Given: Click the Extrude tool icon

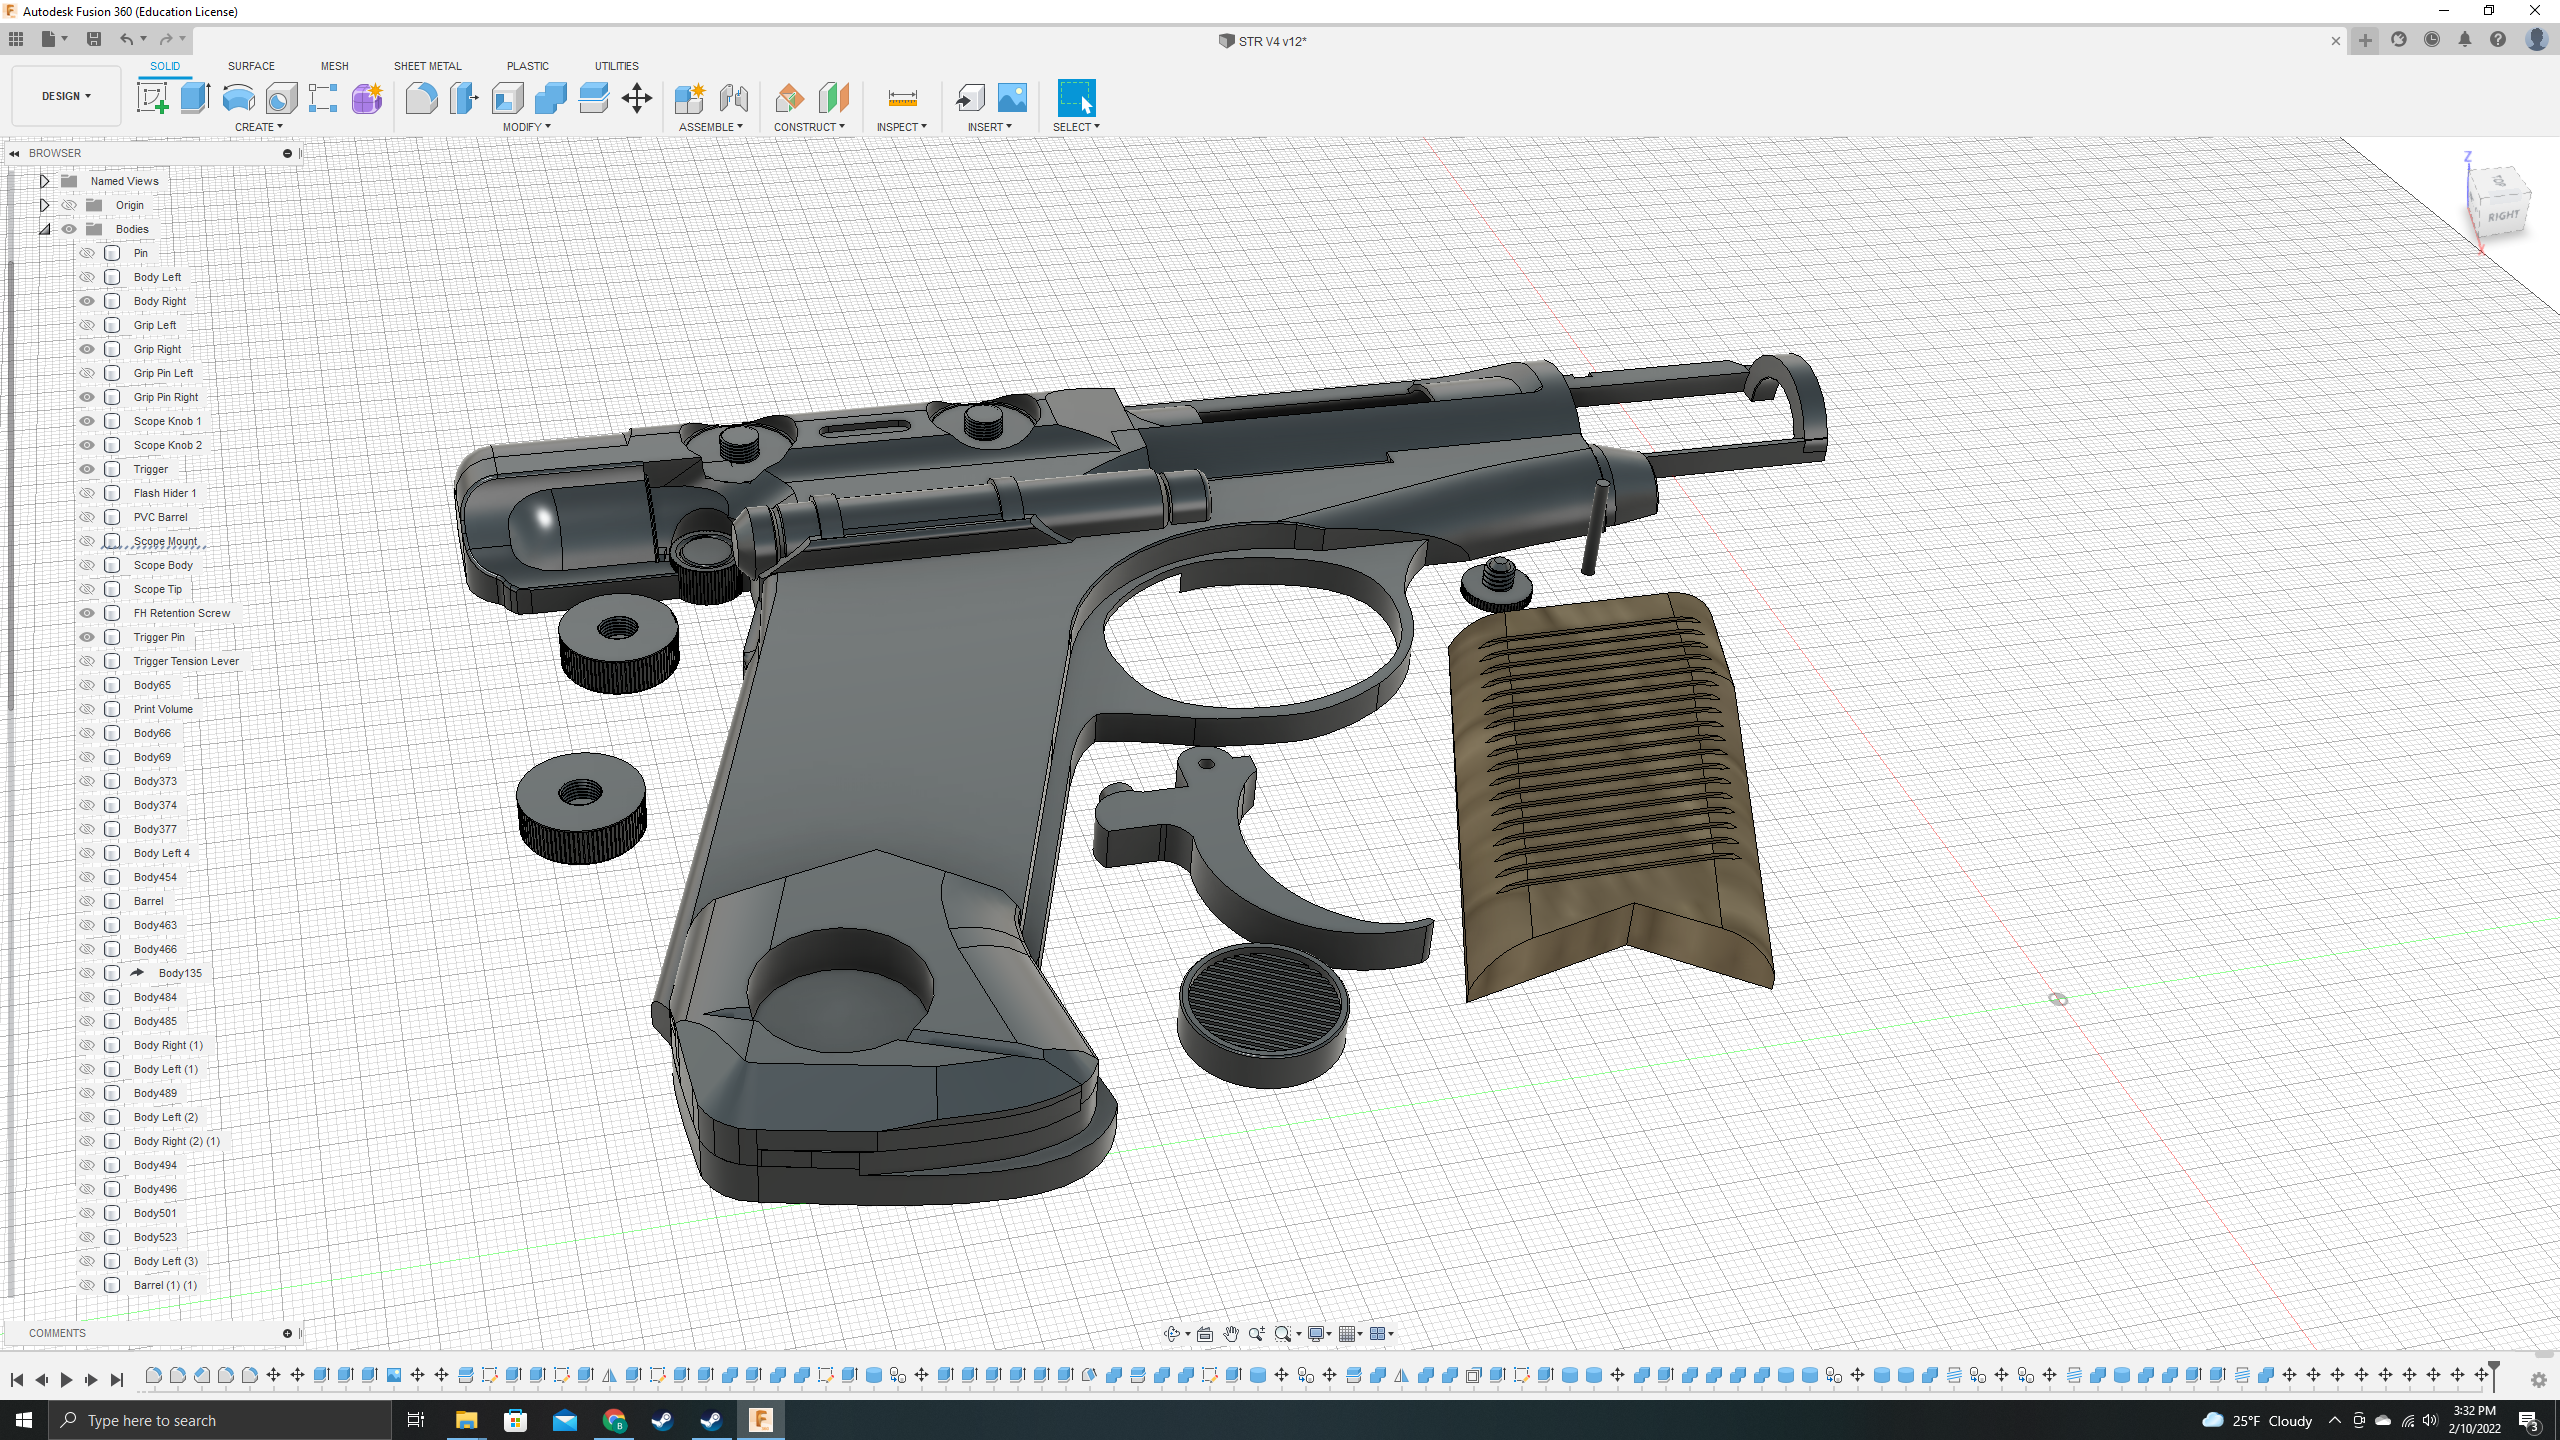Looking at the screenshot, I should (x=195, y=98).
